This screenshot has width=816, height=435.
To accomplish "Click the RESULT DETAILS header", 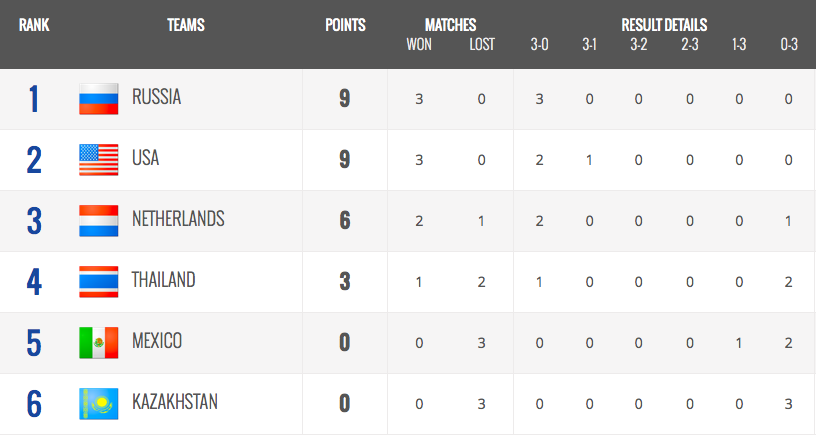I will coord(664,25).
